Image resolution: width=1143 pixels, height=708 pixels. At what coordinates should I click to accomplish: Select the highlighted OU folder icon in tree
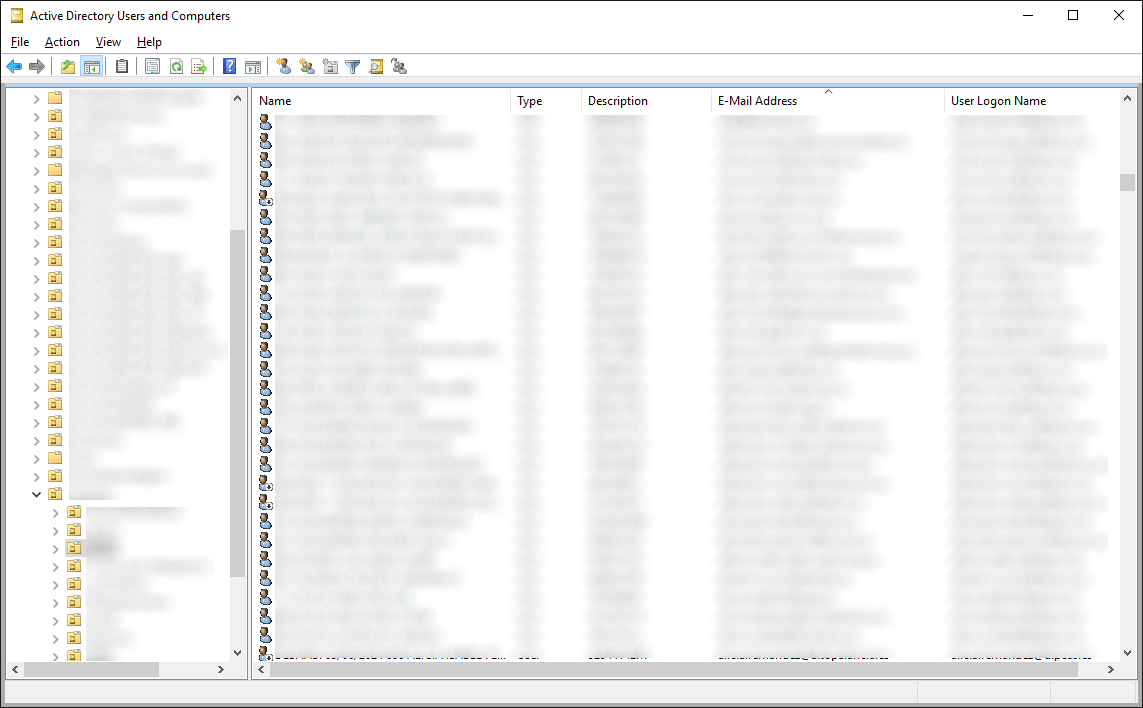pyautogui.click(x=74, y=548)
